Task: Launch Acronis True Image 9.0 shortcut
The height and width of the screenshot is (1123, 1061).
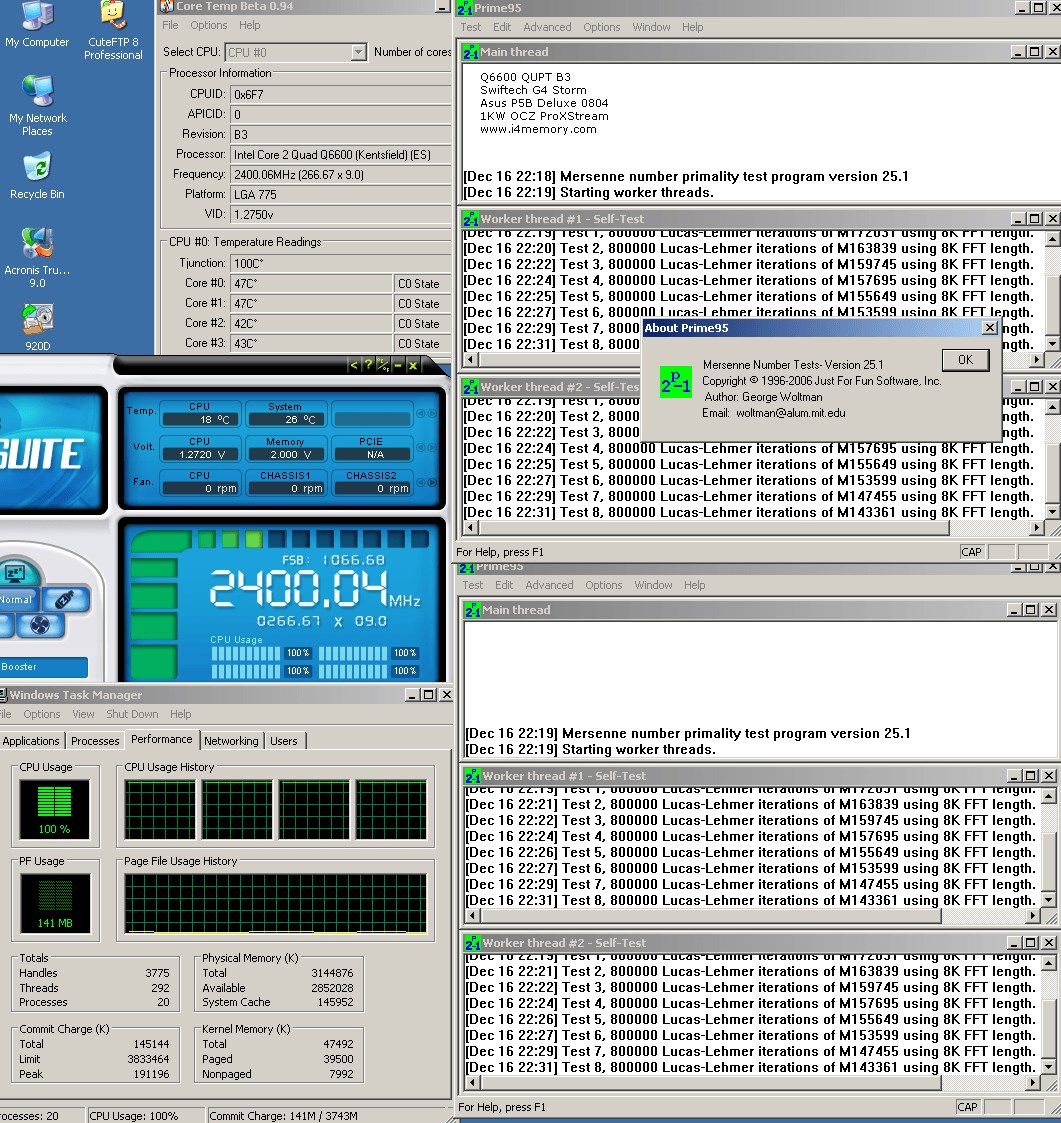Action: 37,257
